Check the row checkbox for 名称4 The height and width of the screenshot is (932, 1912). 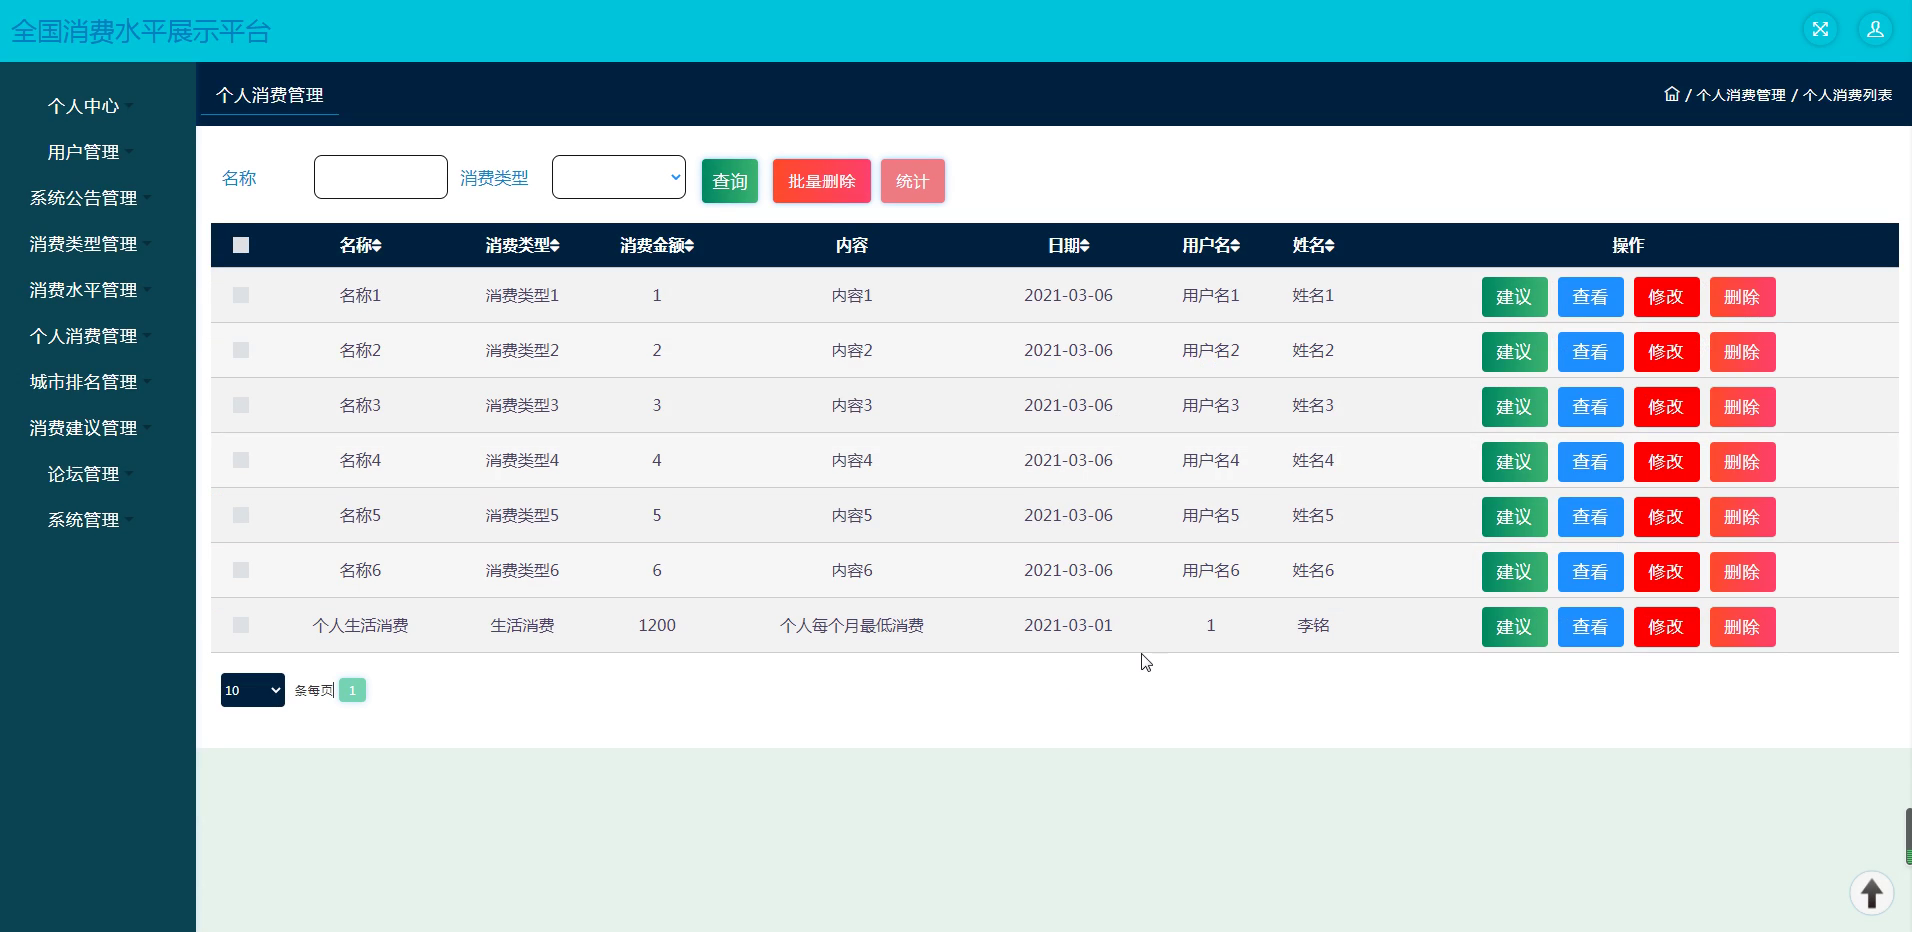click(x=241, y=460)
